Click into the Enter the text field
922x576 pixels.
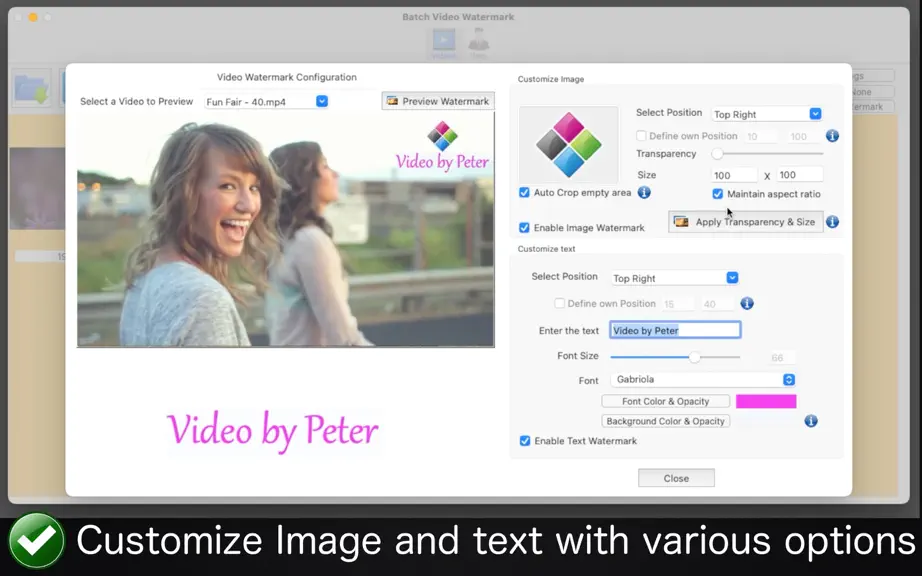tap(675, 330)
